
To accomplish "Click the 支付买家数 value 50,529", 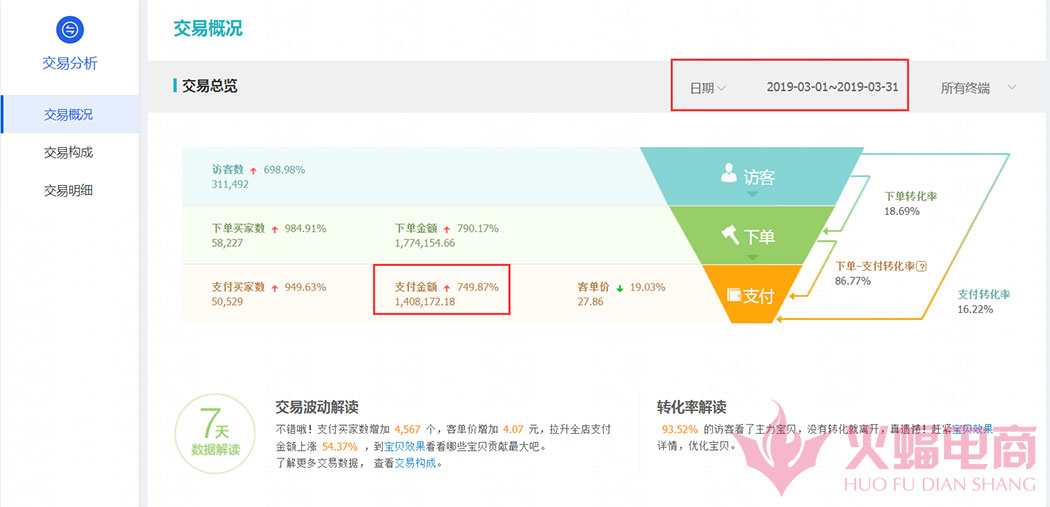I will 227,302.
